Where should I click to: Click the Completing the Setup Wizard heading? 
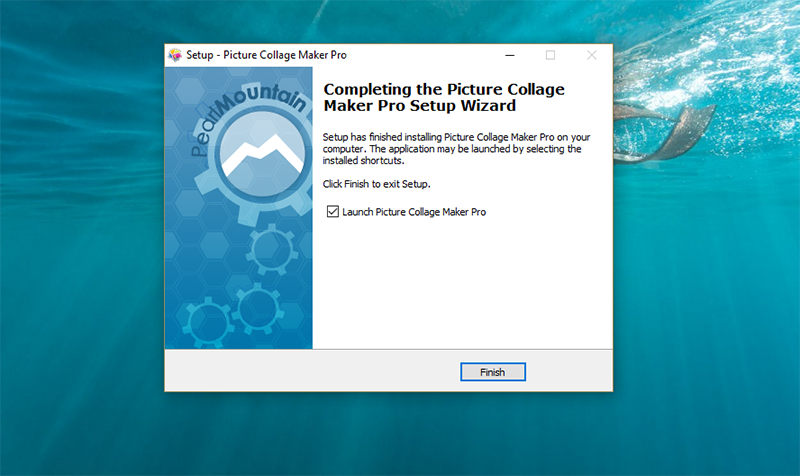(x=444, y=97)
